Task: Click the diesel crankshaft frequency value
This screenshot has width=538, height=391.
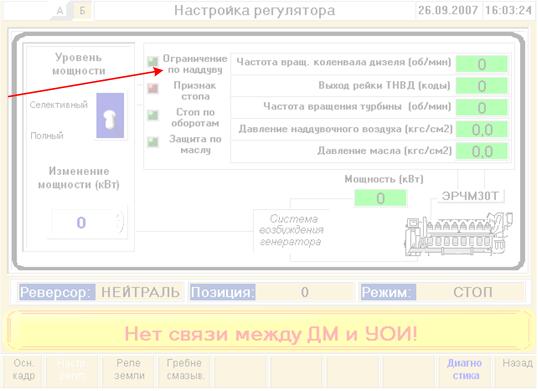Action: click(481, 64)
